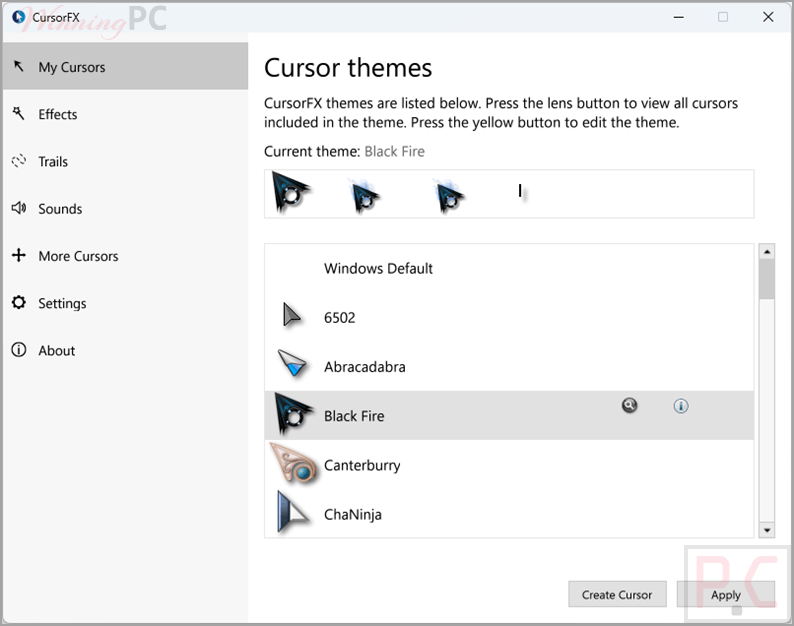Minimize the CursorFX window
Screen dimensions: 794x626
point(679,17)
